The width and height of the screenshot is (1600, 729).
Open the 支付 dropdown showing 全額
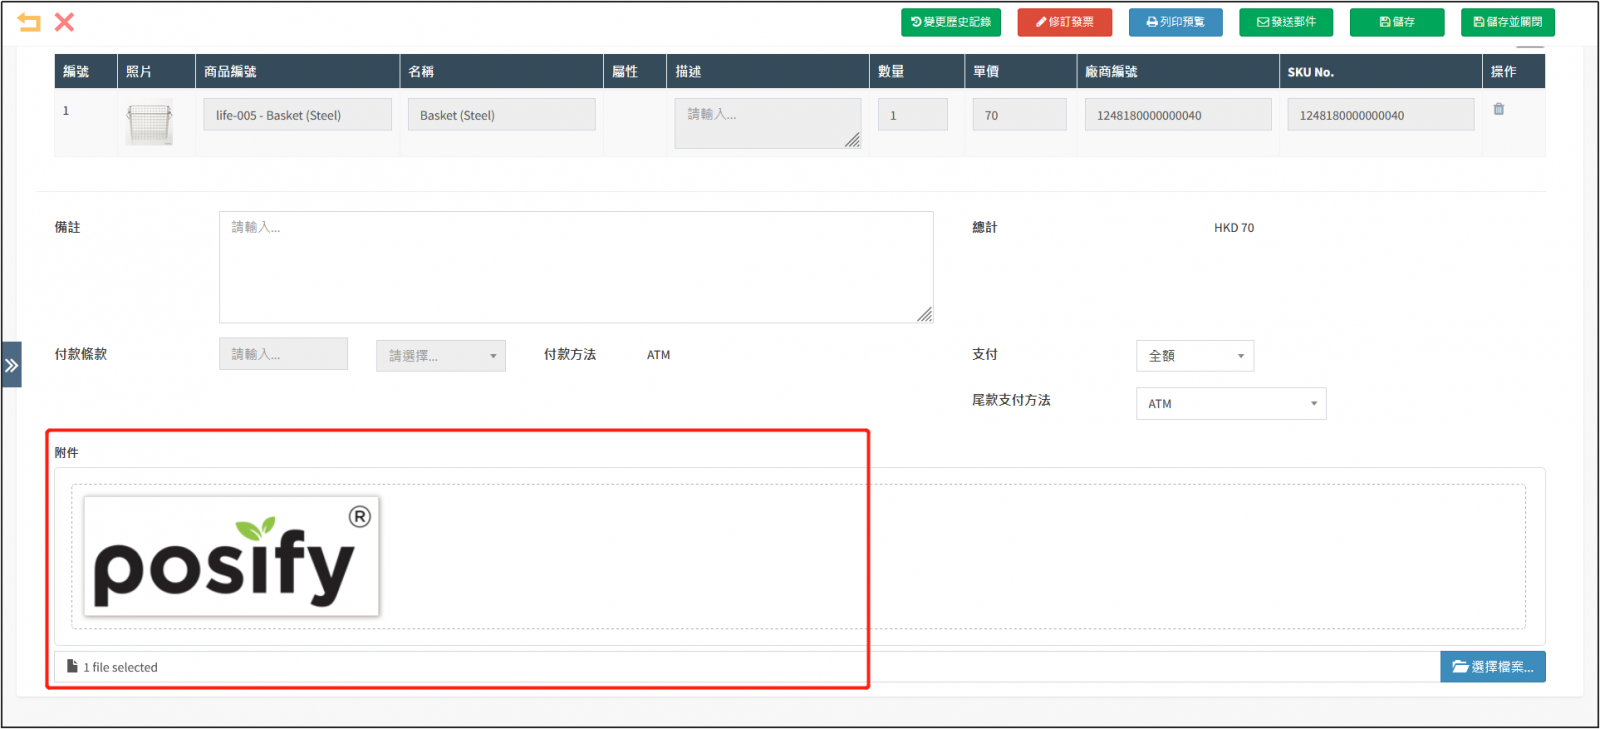click(x=1195, y=356)
